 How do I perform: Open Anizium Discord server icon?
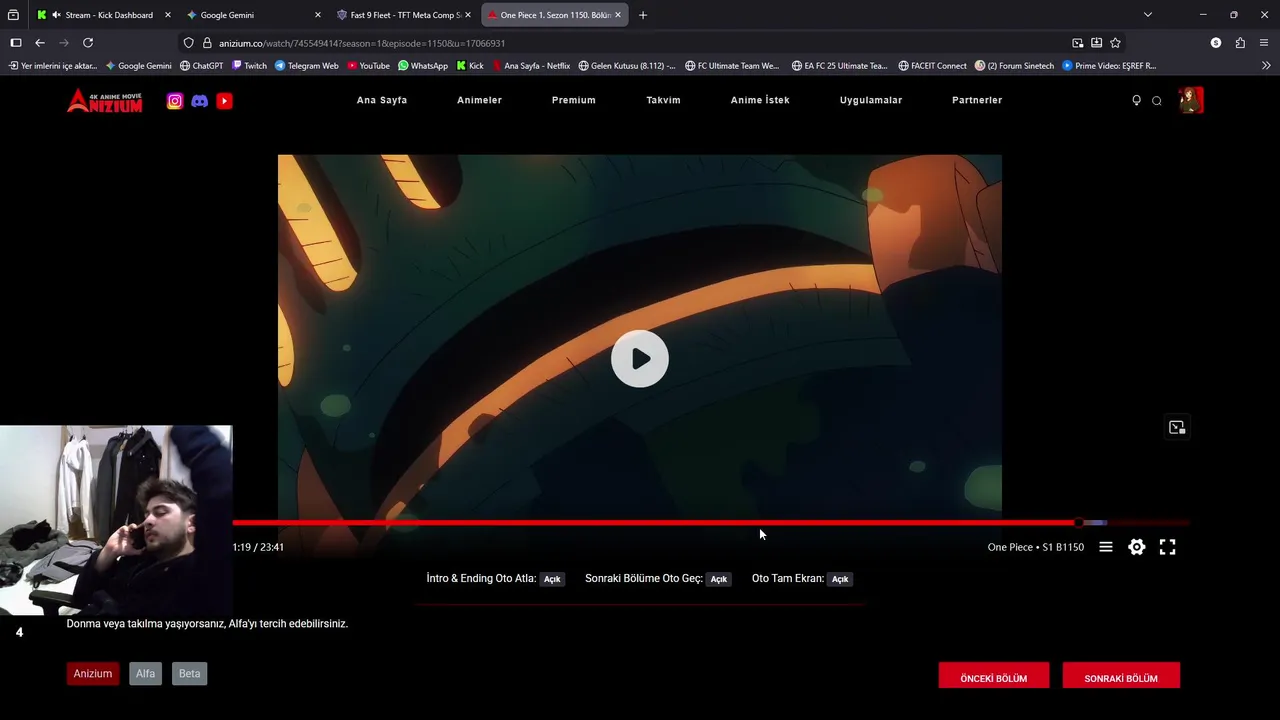coord(200,101)
